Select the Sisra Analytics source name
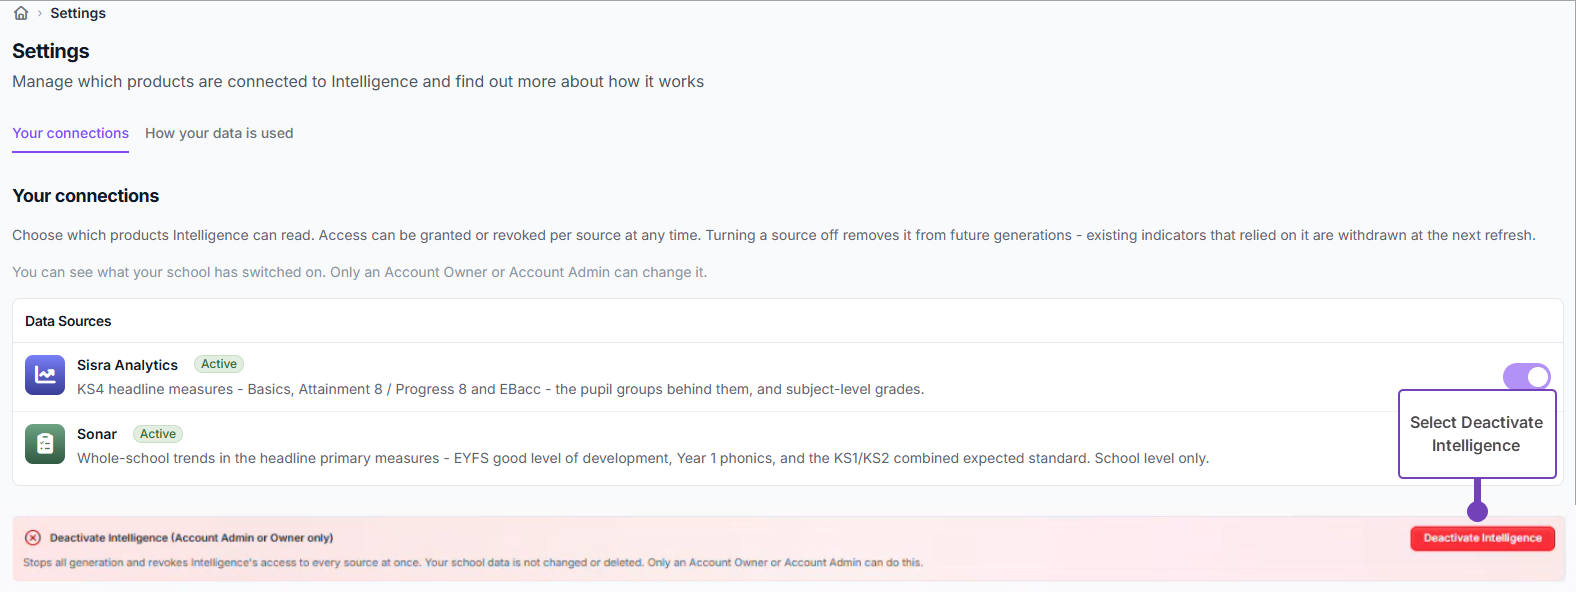The width and height of the screenshot is (1576, 592). (127, 365)
